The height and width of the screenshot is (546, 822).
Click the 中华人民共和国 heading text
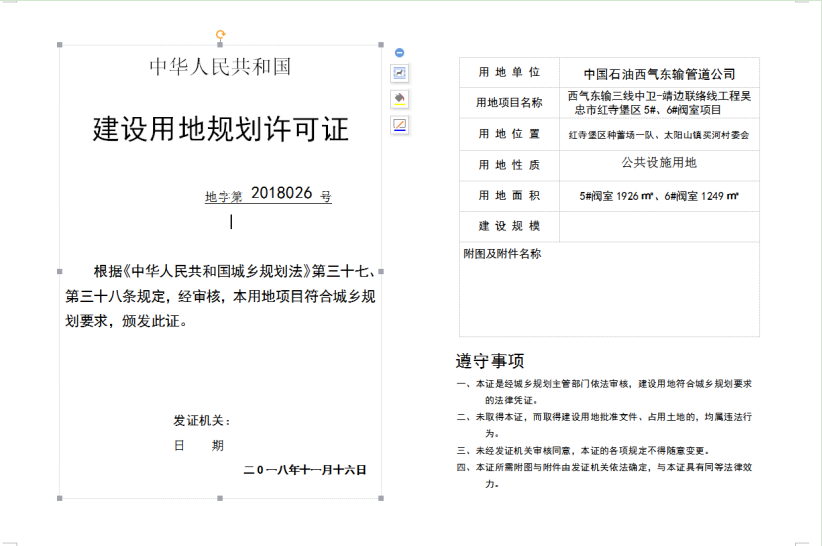220,67
